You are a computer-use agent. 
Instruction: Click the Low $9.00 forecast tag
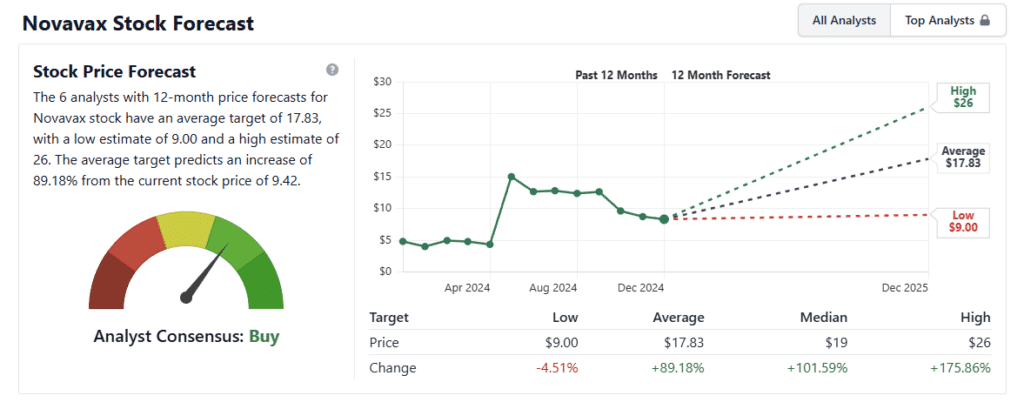(961, 221)
